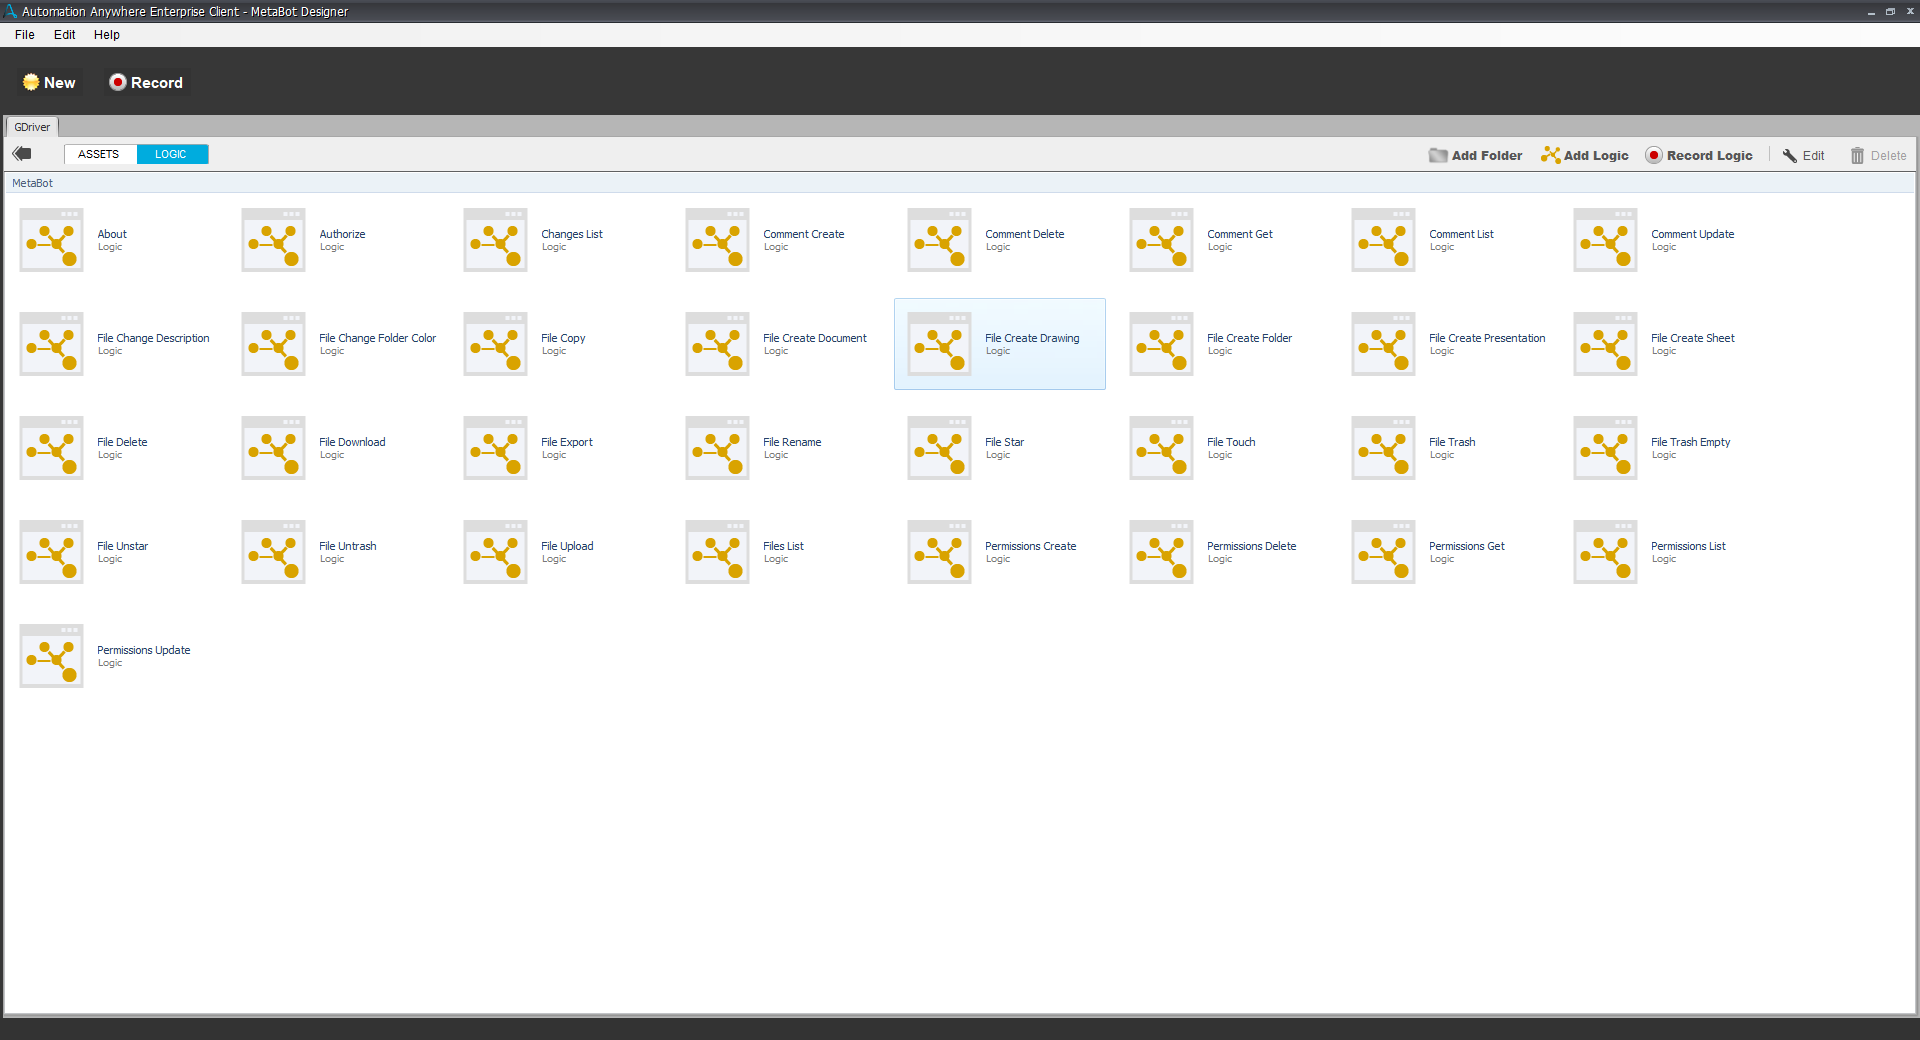
Task: Start recording with the Record button
Action: 146,83
